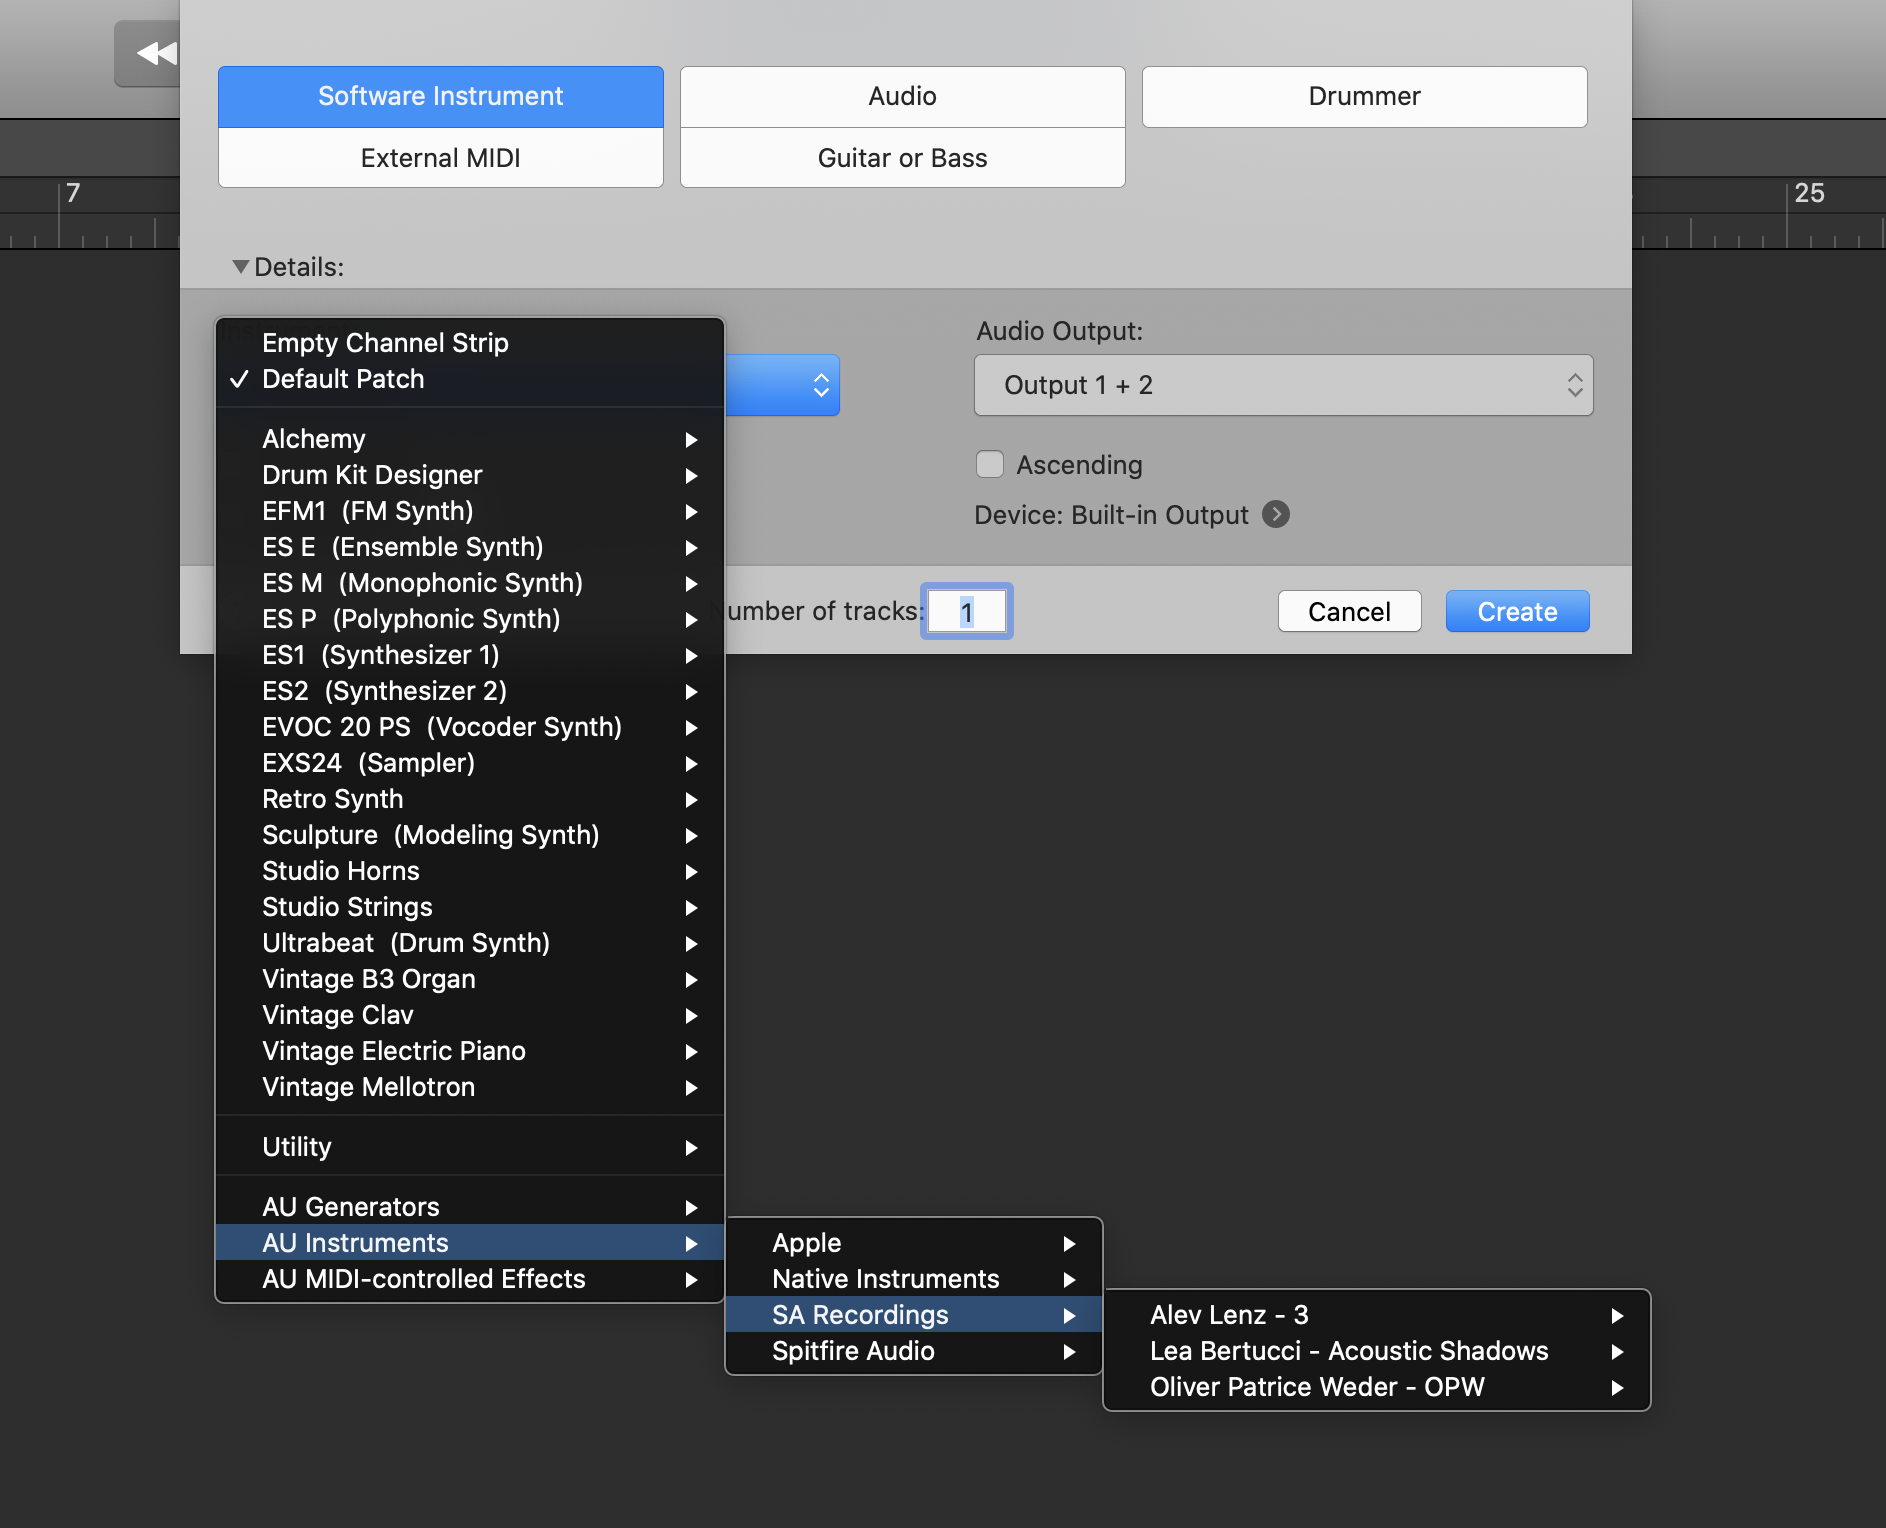Open the Utility submenu
The image size is (1886, 1528).
coord(469,1147)
